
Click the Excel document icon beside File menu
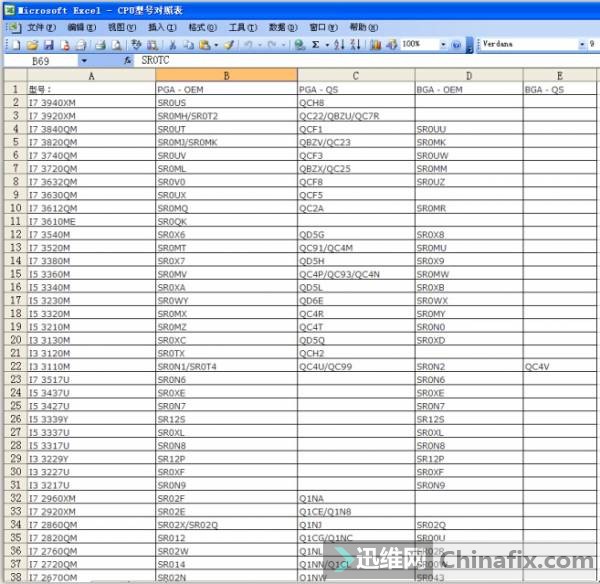[x=14, y=28]
